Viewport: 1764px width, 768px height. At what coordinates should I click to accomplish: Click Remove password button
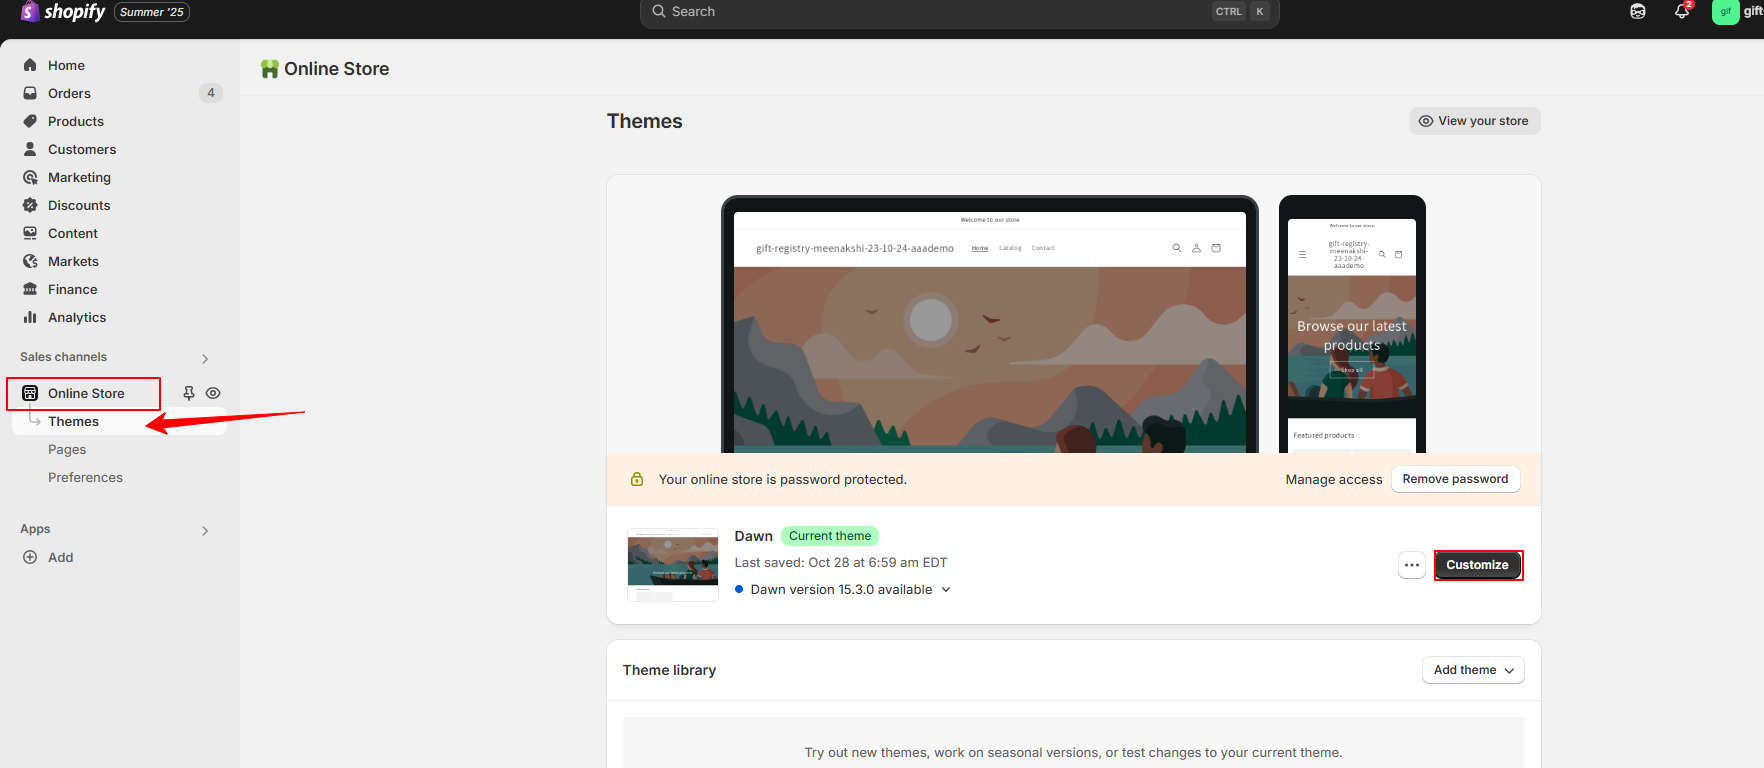coord(1455,479)
